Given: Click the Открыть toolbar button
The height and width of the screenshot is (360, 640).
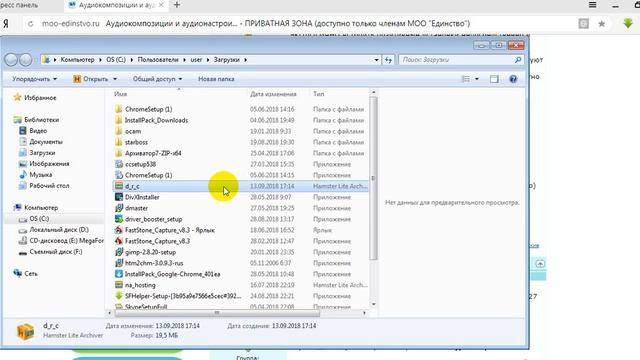Looking at the screenshot, I should [x=91, y=79].
